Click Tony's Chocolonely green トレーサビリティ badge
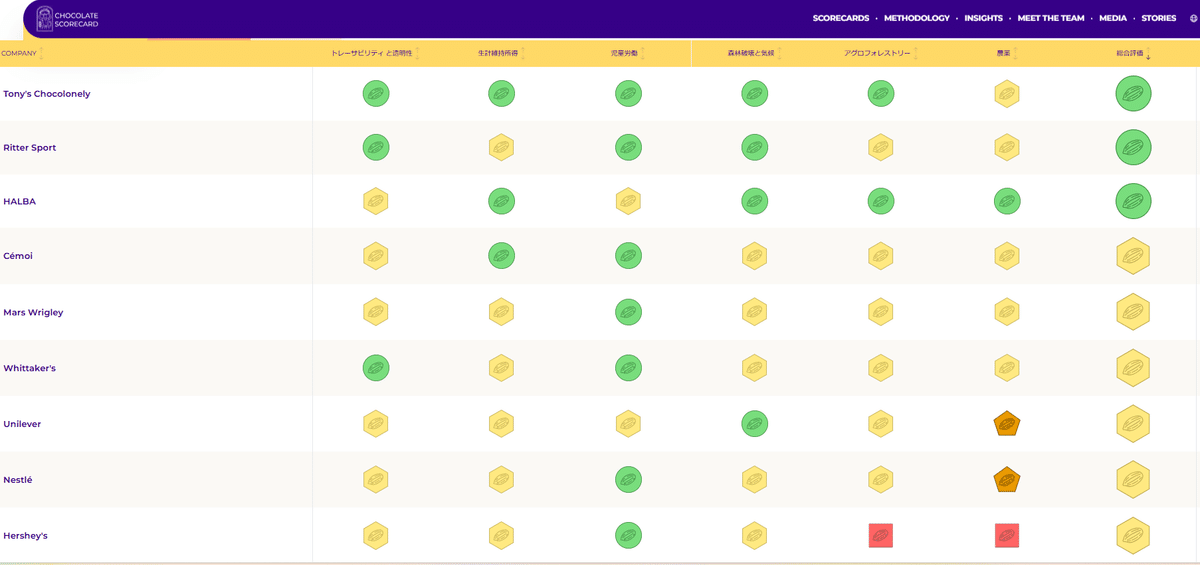The image size is (1200, 565). point(376,94)
